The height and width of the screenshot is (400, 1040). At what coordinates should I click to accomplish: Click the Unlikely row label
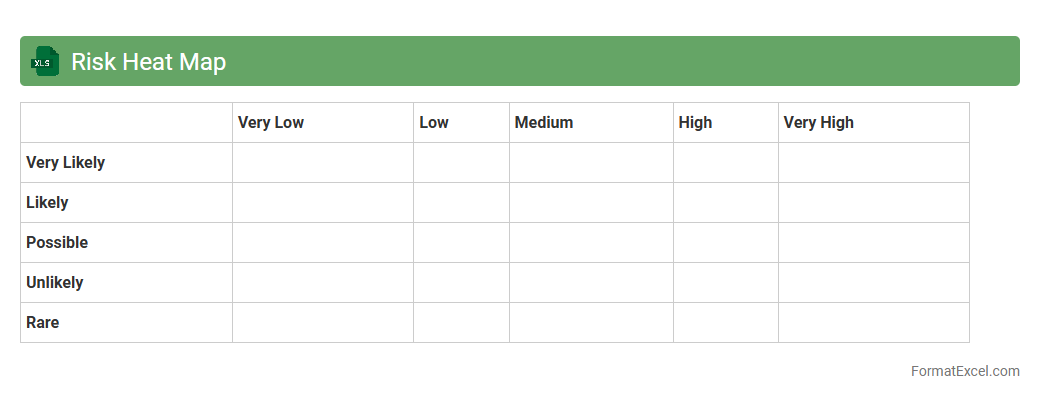[55, 283]
